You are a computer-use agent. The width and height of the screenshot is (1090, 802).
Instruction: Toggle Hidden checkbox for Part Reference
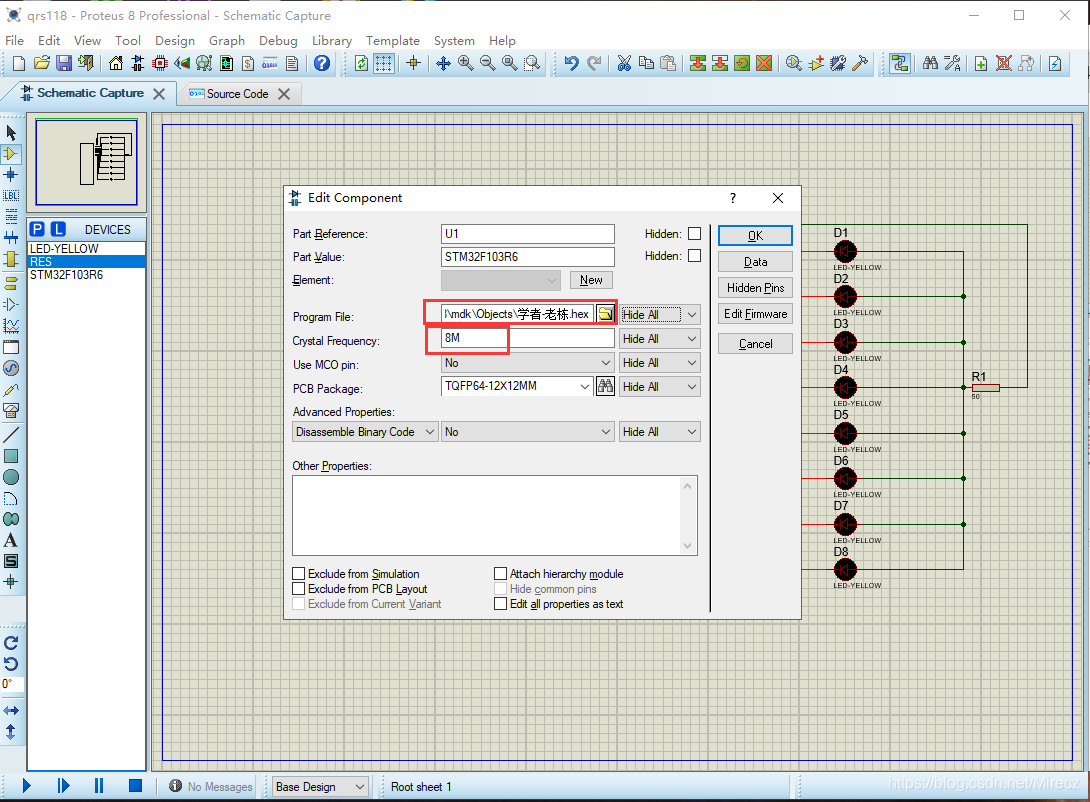click(x=694, y=234)
